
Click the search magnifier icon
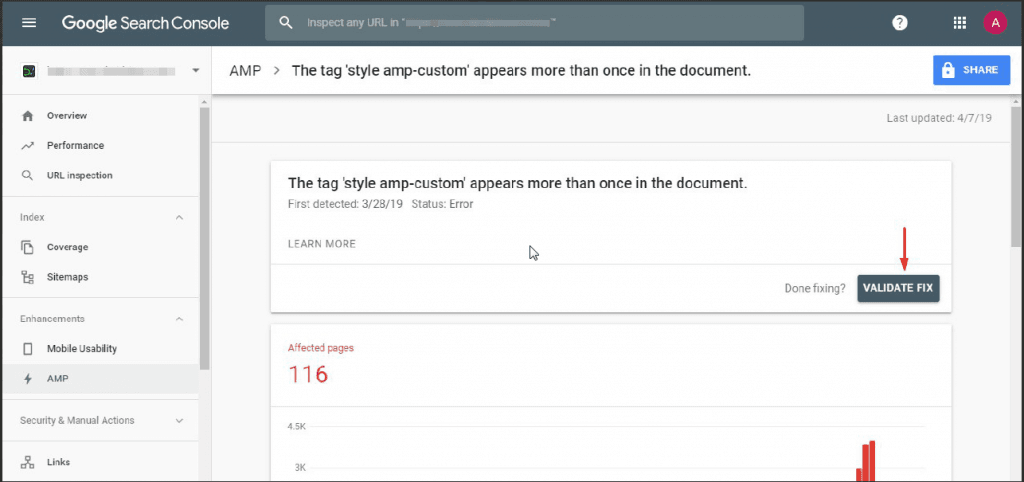285,23
